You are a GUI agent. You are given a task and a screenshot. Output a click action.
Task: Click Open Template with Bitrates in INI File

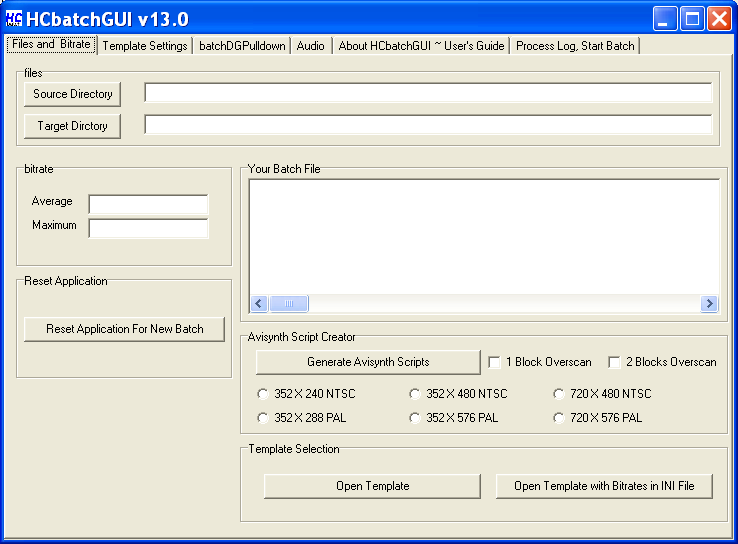pos(604,486)
